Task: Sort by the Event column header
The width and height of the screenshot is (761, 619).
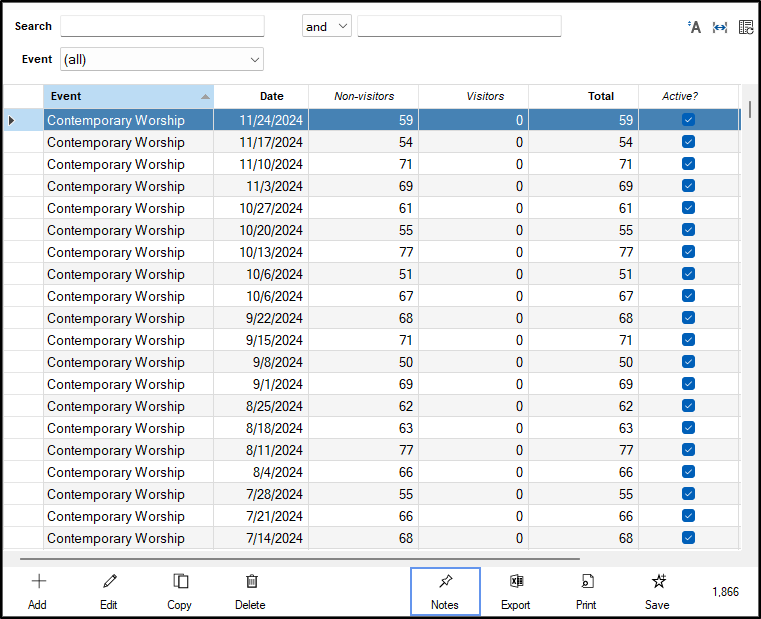Action: pos(128,97)
